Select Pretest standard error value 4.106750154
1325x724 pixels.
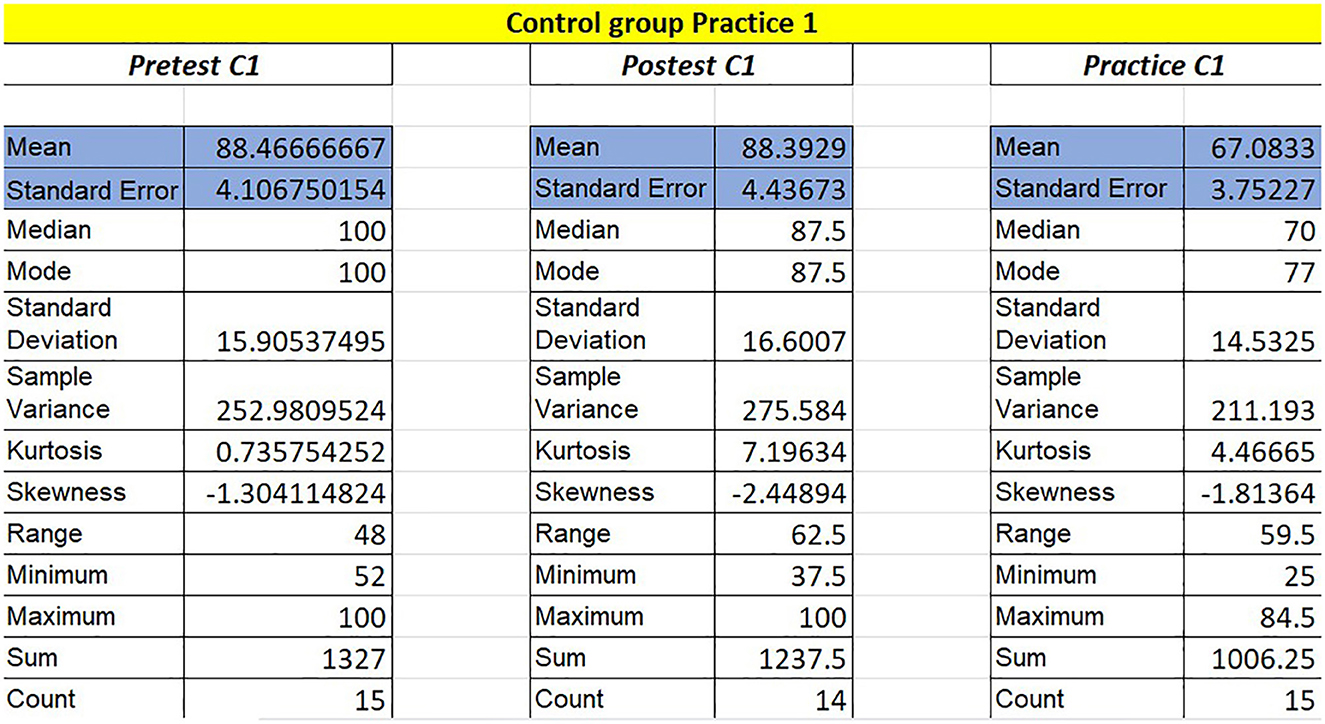[x=301, y=190]
